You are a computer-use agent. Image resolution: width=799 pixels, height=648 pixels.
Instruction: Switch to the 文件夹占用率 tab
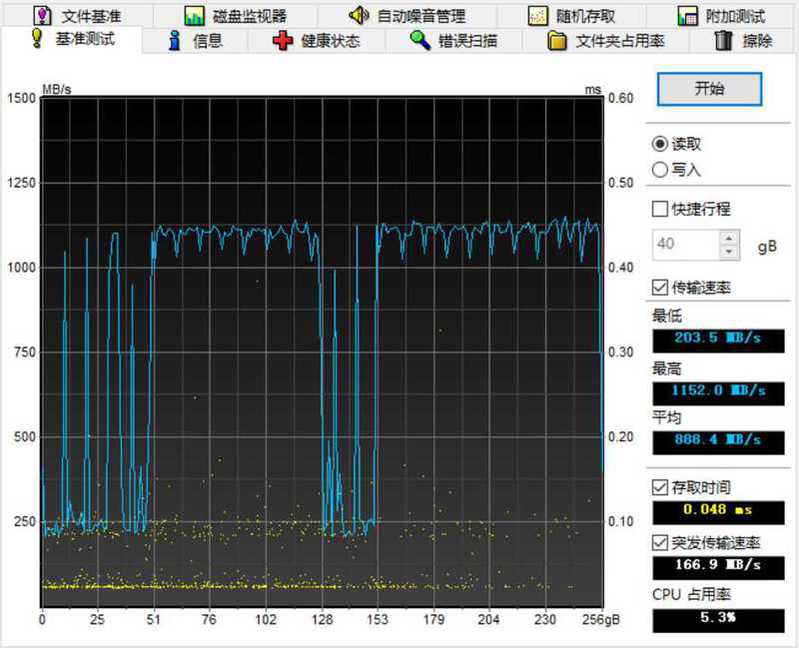pos(606,41)
